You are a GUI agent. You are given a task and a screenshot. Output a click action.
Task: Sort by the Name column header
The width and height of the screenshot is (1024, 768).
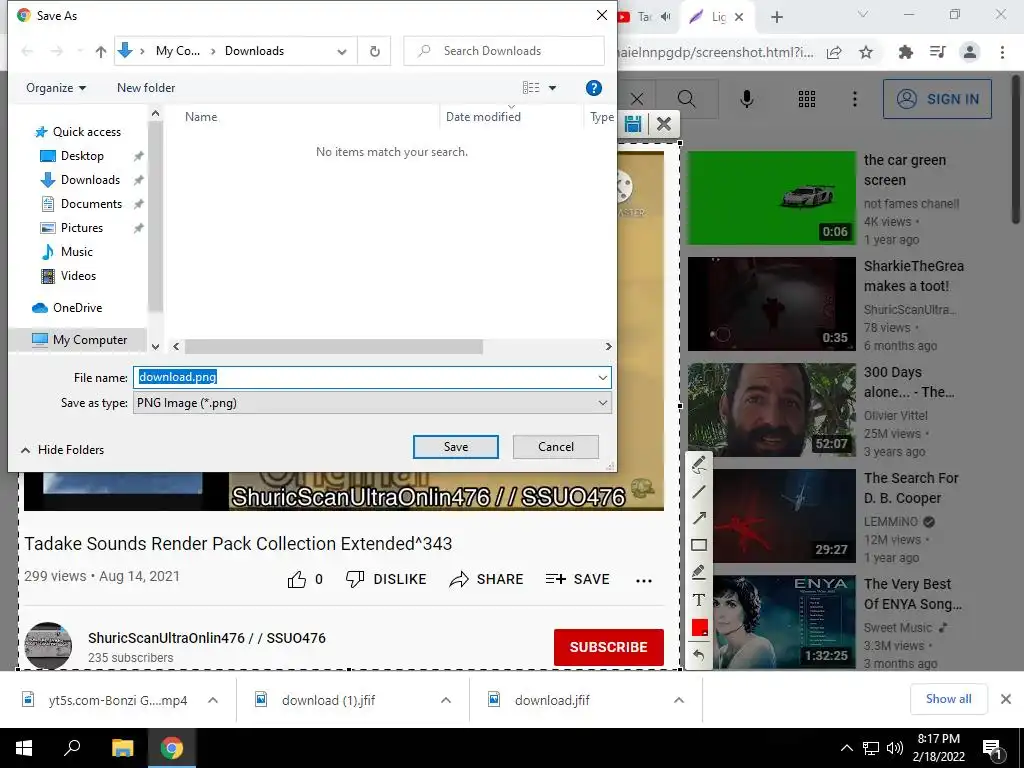[x=201, y=117]
